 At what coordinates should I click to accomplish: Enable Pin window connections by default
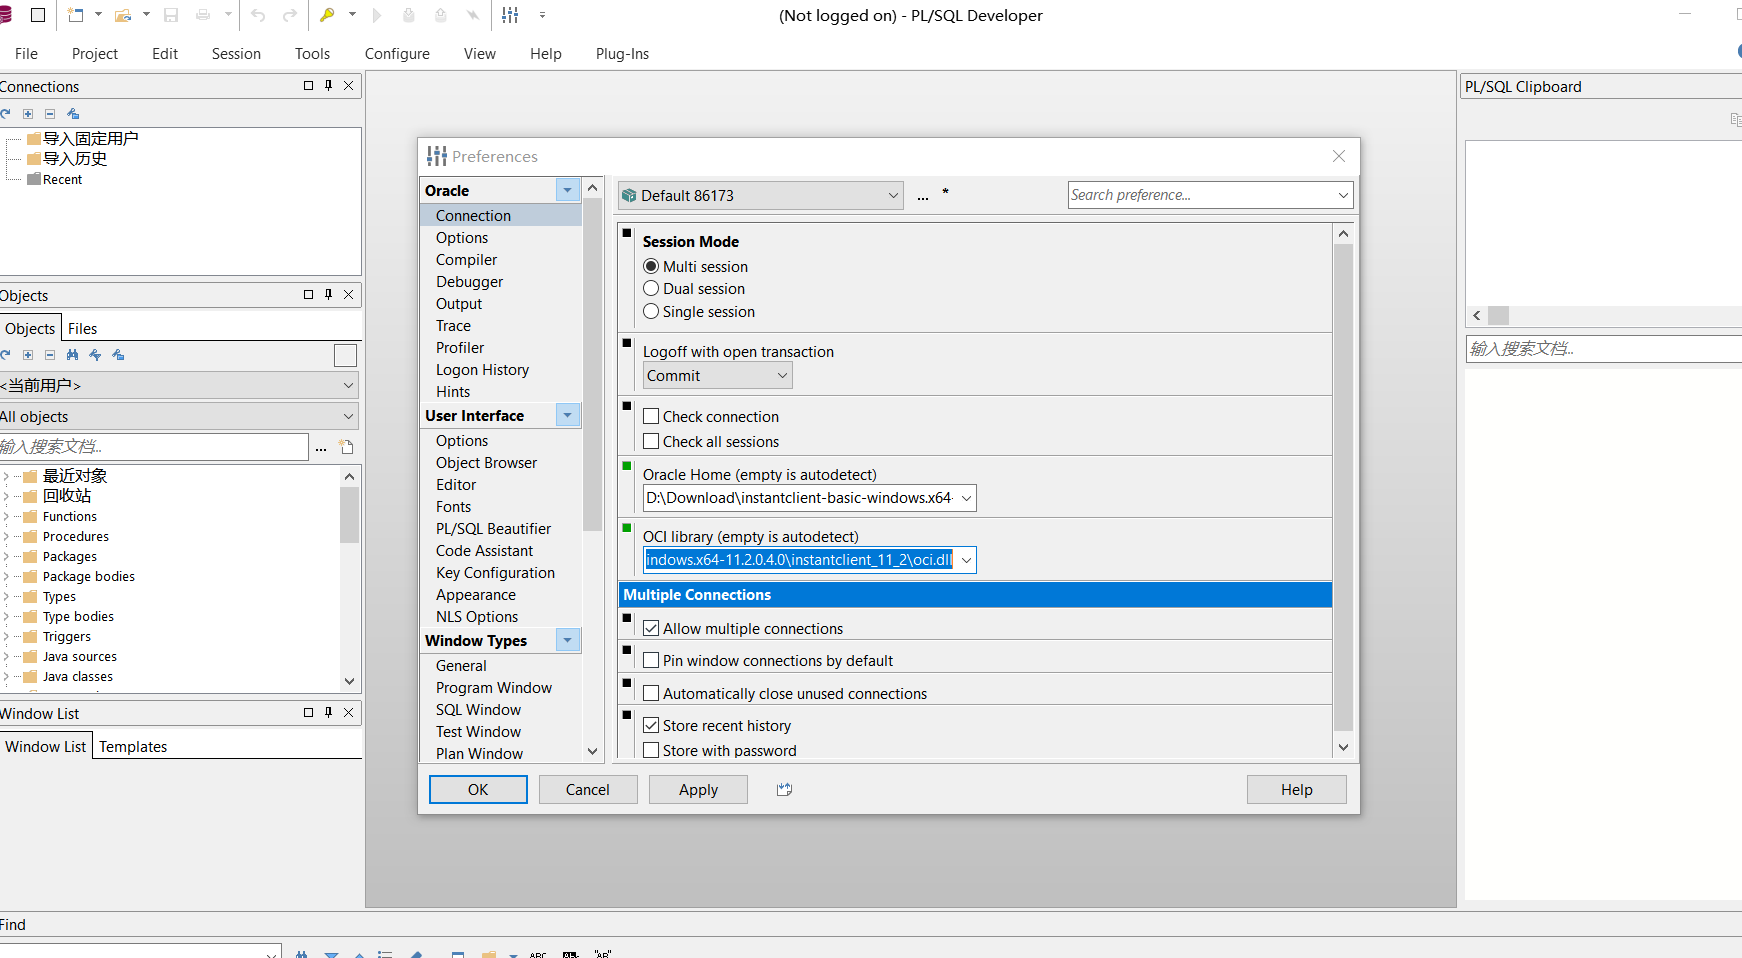pos(651,660)
